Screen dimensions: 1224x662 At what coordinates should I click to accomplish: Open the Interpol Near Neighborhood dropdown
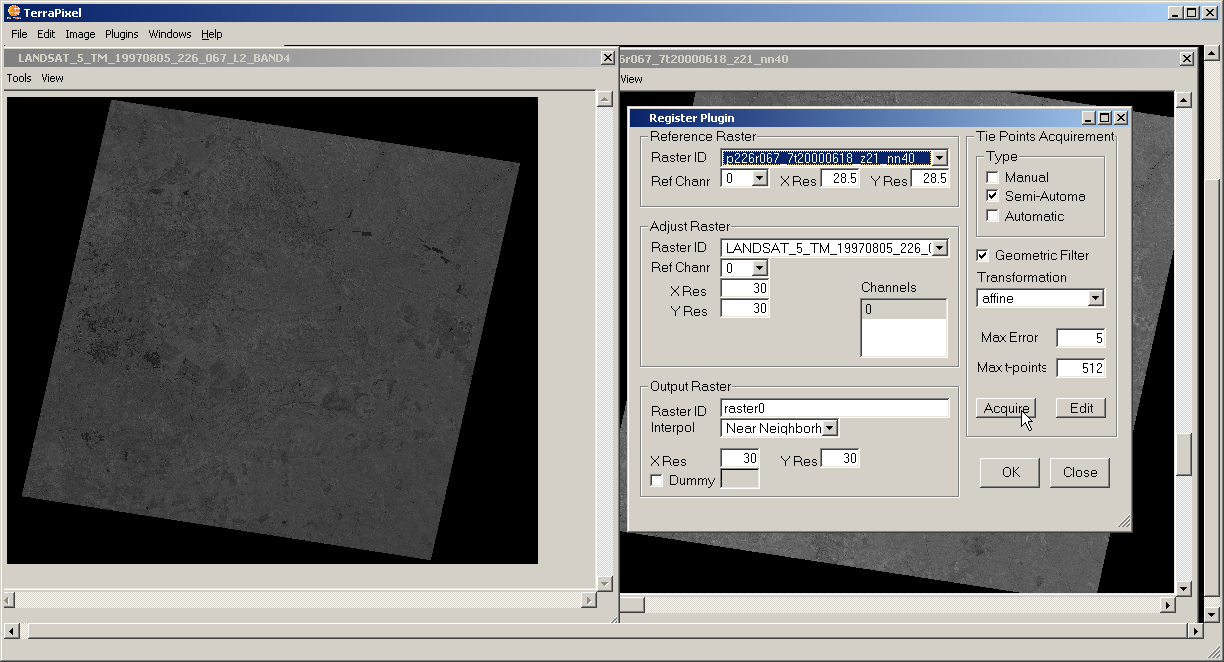[829, 428]
